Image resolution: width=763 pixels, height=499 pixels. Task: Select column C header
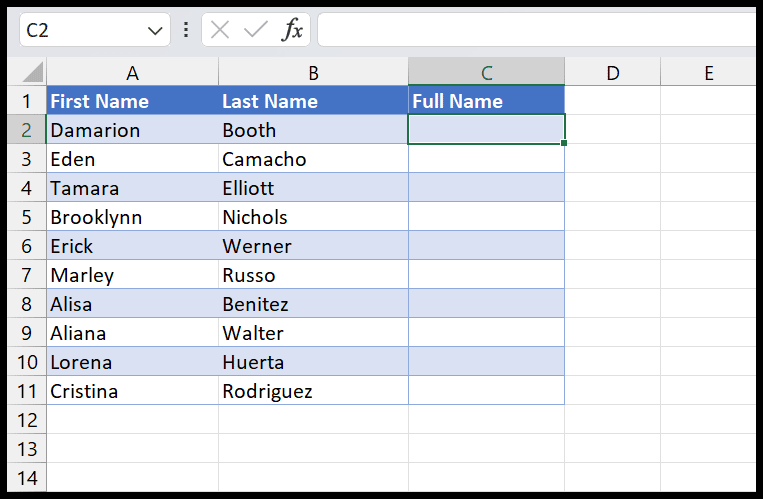tap(487, 73)
